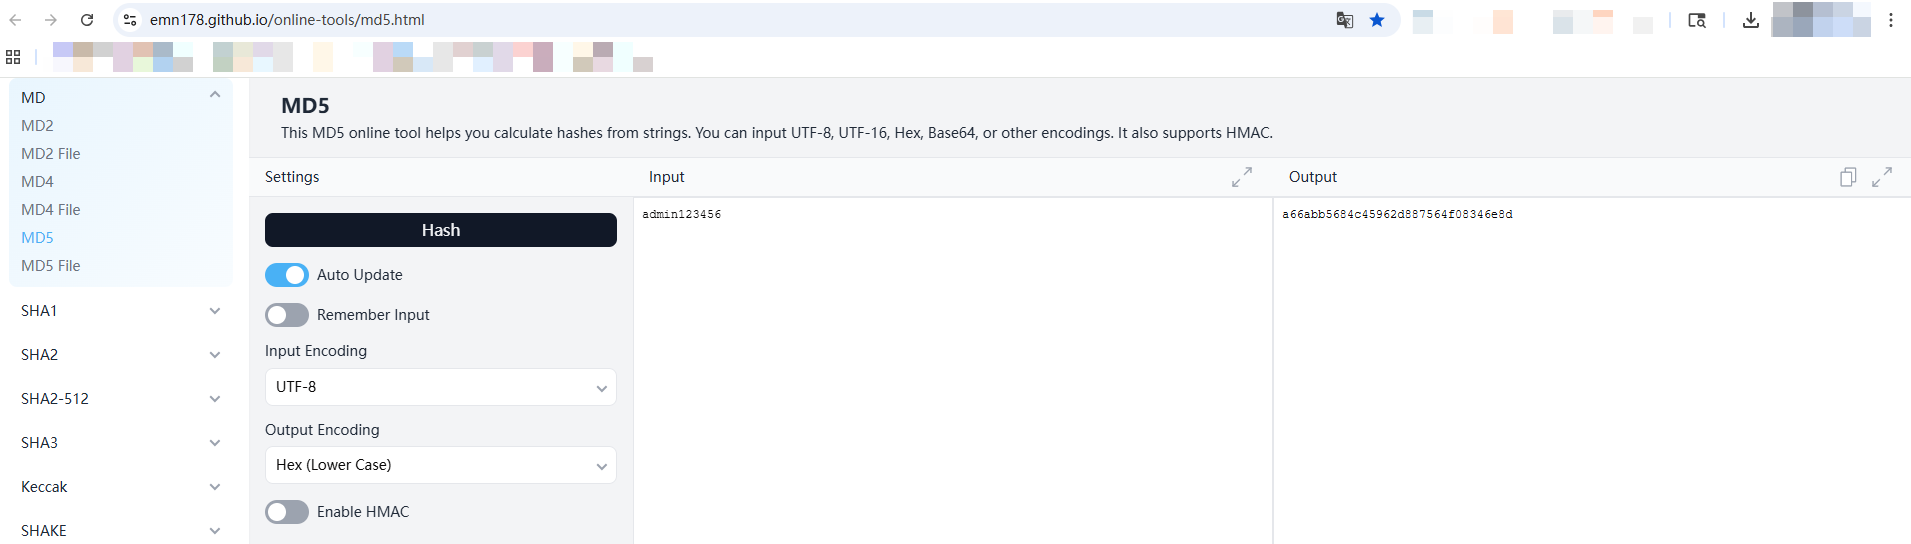This screenshot has height=544, width=1911.
Task: Open the Chrome three-dot menu
Action: point(1891,20)
